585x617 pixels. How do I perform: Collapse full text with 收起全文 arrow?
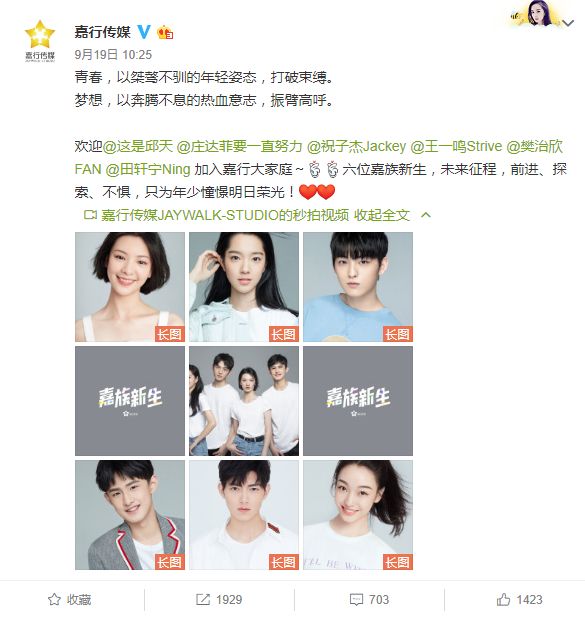pos(426,215)
